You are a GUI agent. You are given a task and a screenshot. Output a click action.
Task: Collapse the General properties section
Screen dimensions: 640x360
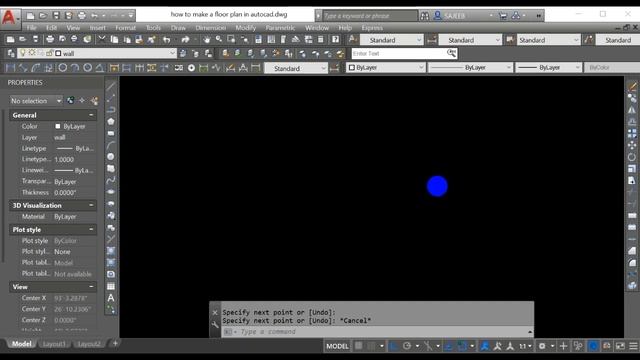click(91, 115)
